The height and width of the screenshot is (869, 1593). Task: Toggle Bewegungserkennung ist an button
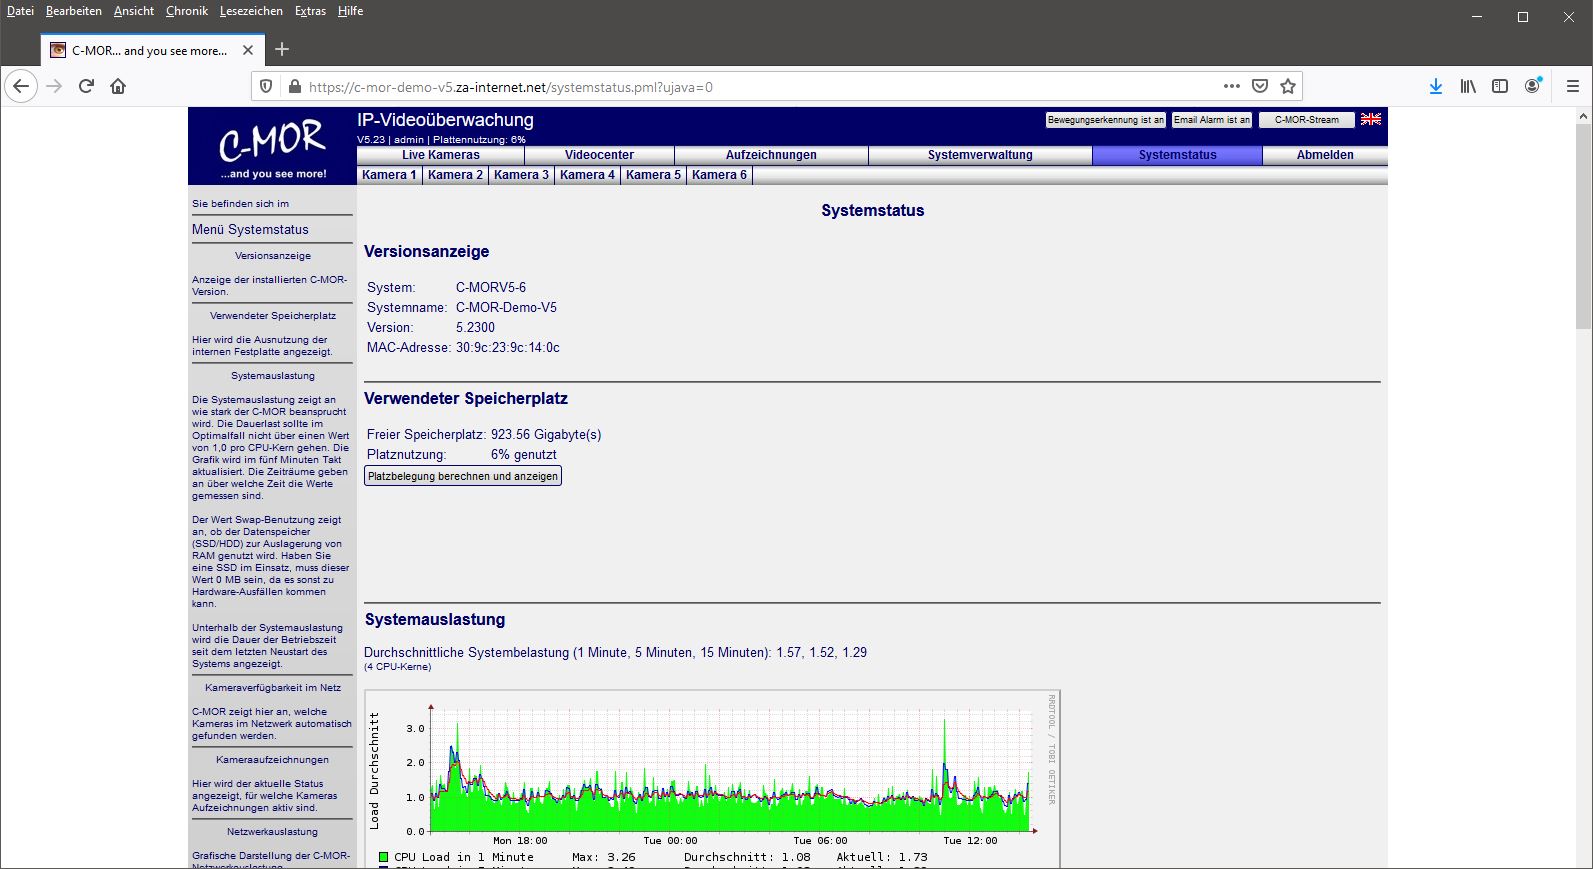click(1106, 120)
